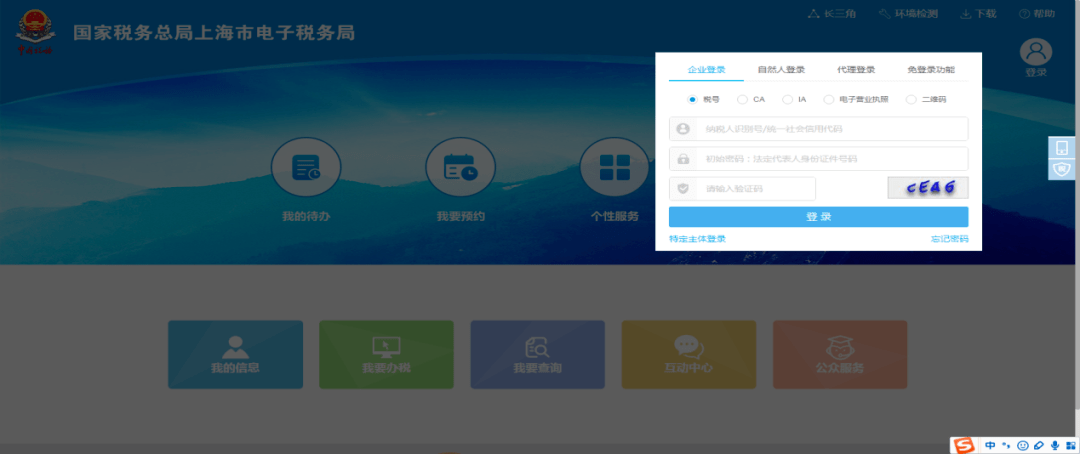Switch to the 自然人登录 tab
This screenshot has height=454, width=1080.
[x=781, y=70]
